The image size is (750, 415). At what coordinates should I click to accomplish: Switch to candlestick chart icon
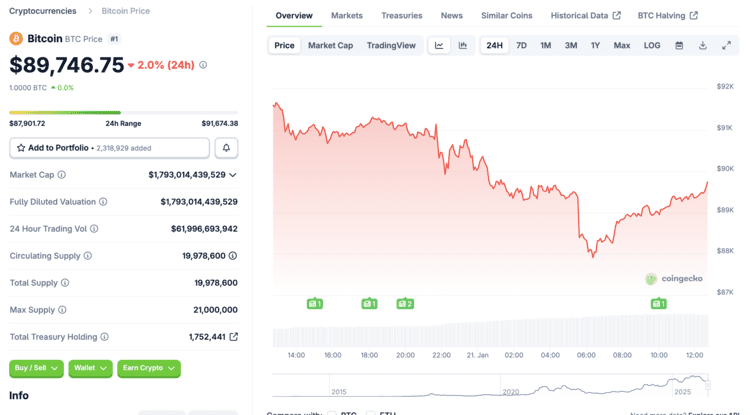[x=463, y=46]
